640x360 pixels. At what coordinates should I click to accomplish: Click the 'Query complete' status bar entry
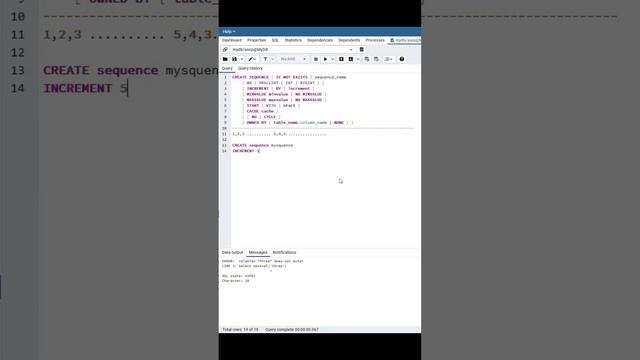(292, 329)
